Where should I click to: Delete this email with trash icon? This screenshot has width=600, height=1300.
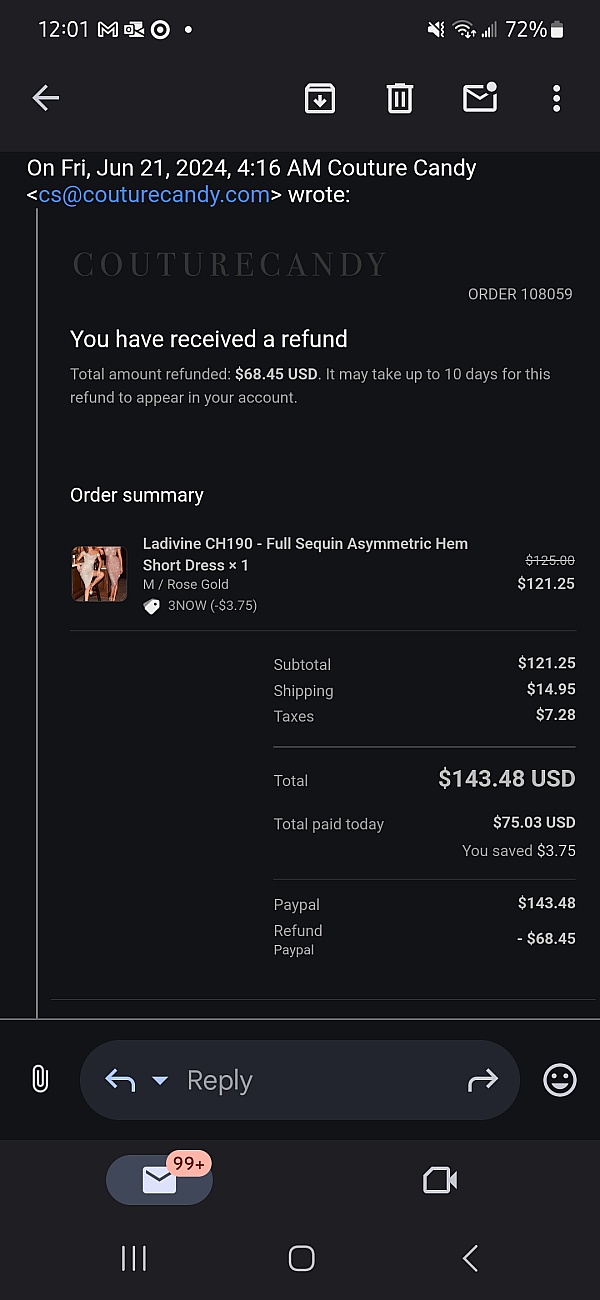pos(400,97)
